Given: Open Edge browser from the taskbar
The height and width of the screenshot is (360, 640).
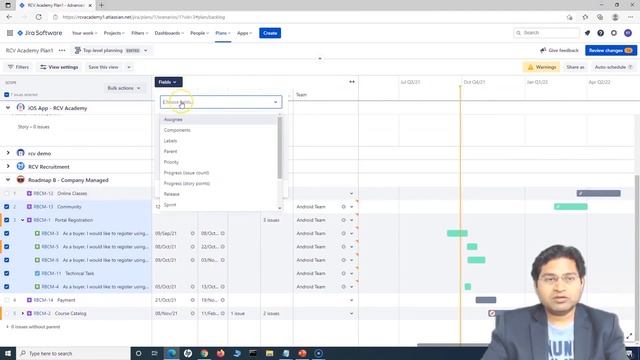Looking at the screenshot, I should tap(171, 353).
